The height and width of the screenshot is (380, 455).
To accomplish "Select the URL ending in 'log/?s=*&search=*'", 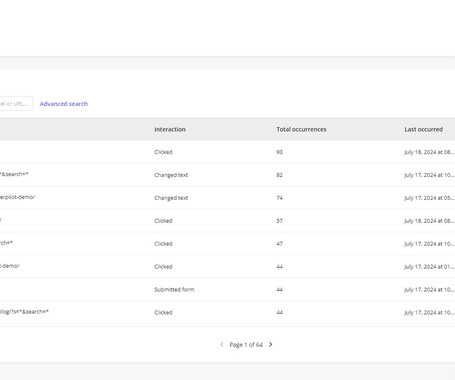I will coord(24,312).
